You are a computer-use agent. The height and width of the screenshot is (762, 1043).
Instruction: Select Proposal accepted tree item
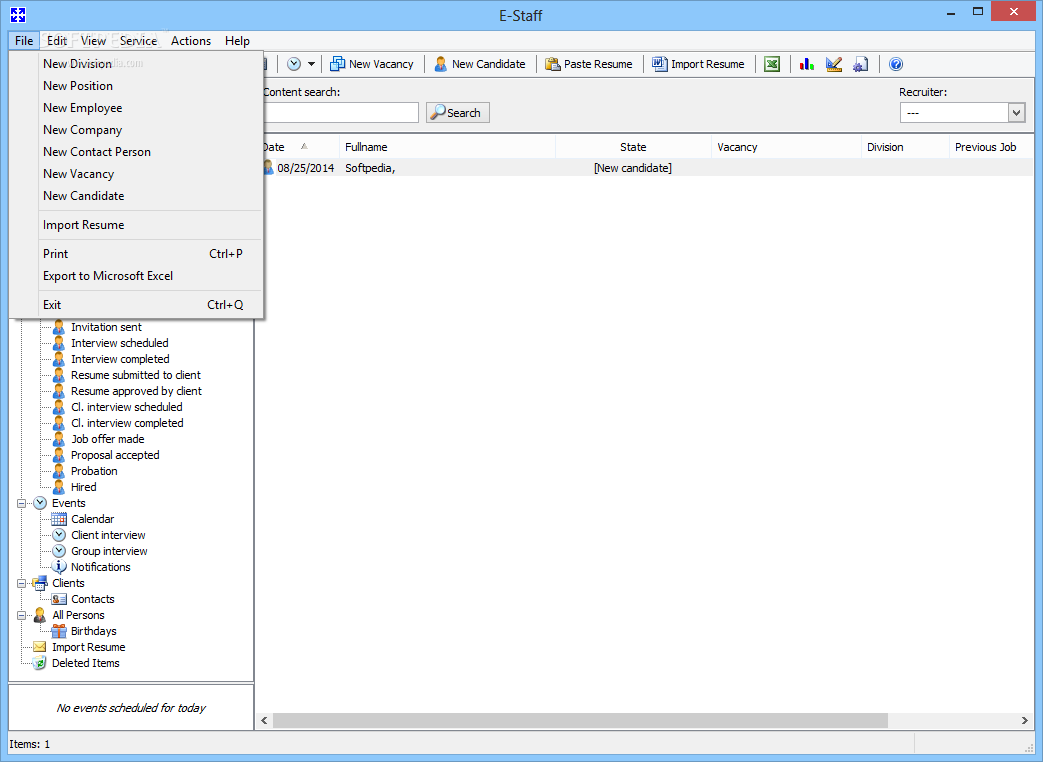[115, 455]
